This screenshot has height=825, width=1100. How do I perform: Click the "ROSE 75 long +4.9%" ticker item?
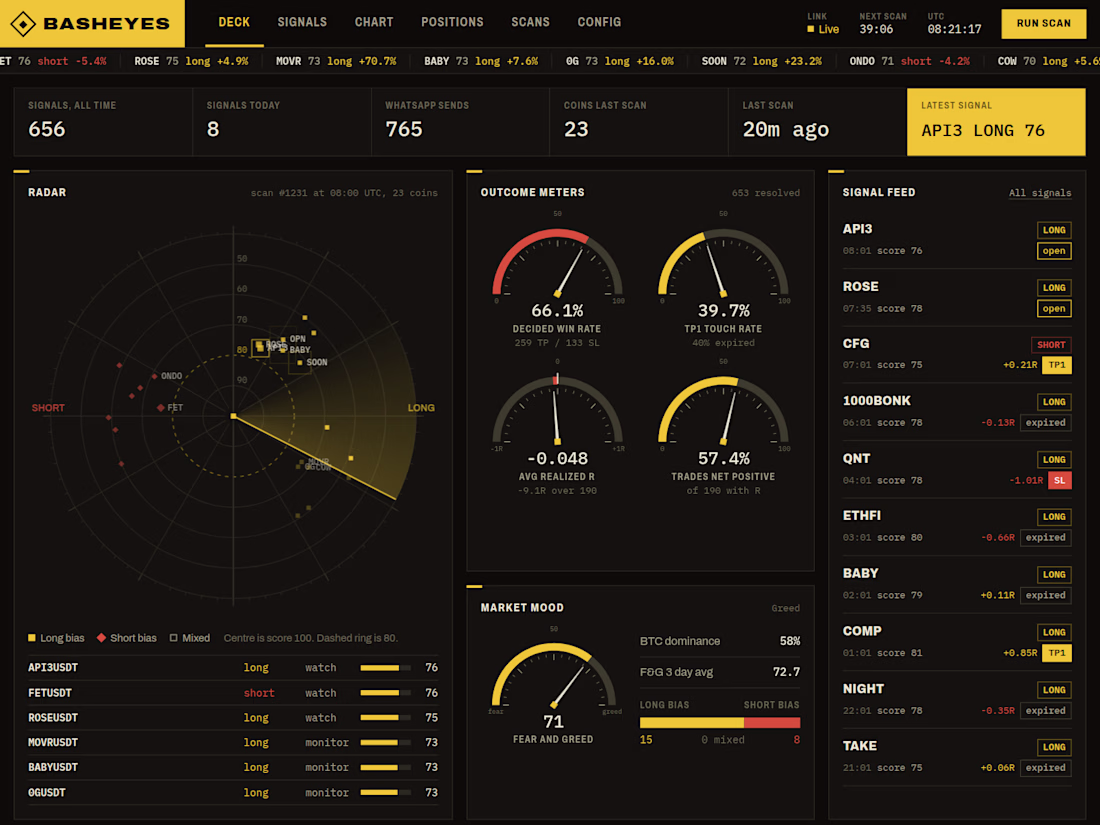point(192,61)
